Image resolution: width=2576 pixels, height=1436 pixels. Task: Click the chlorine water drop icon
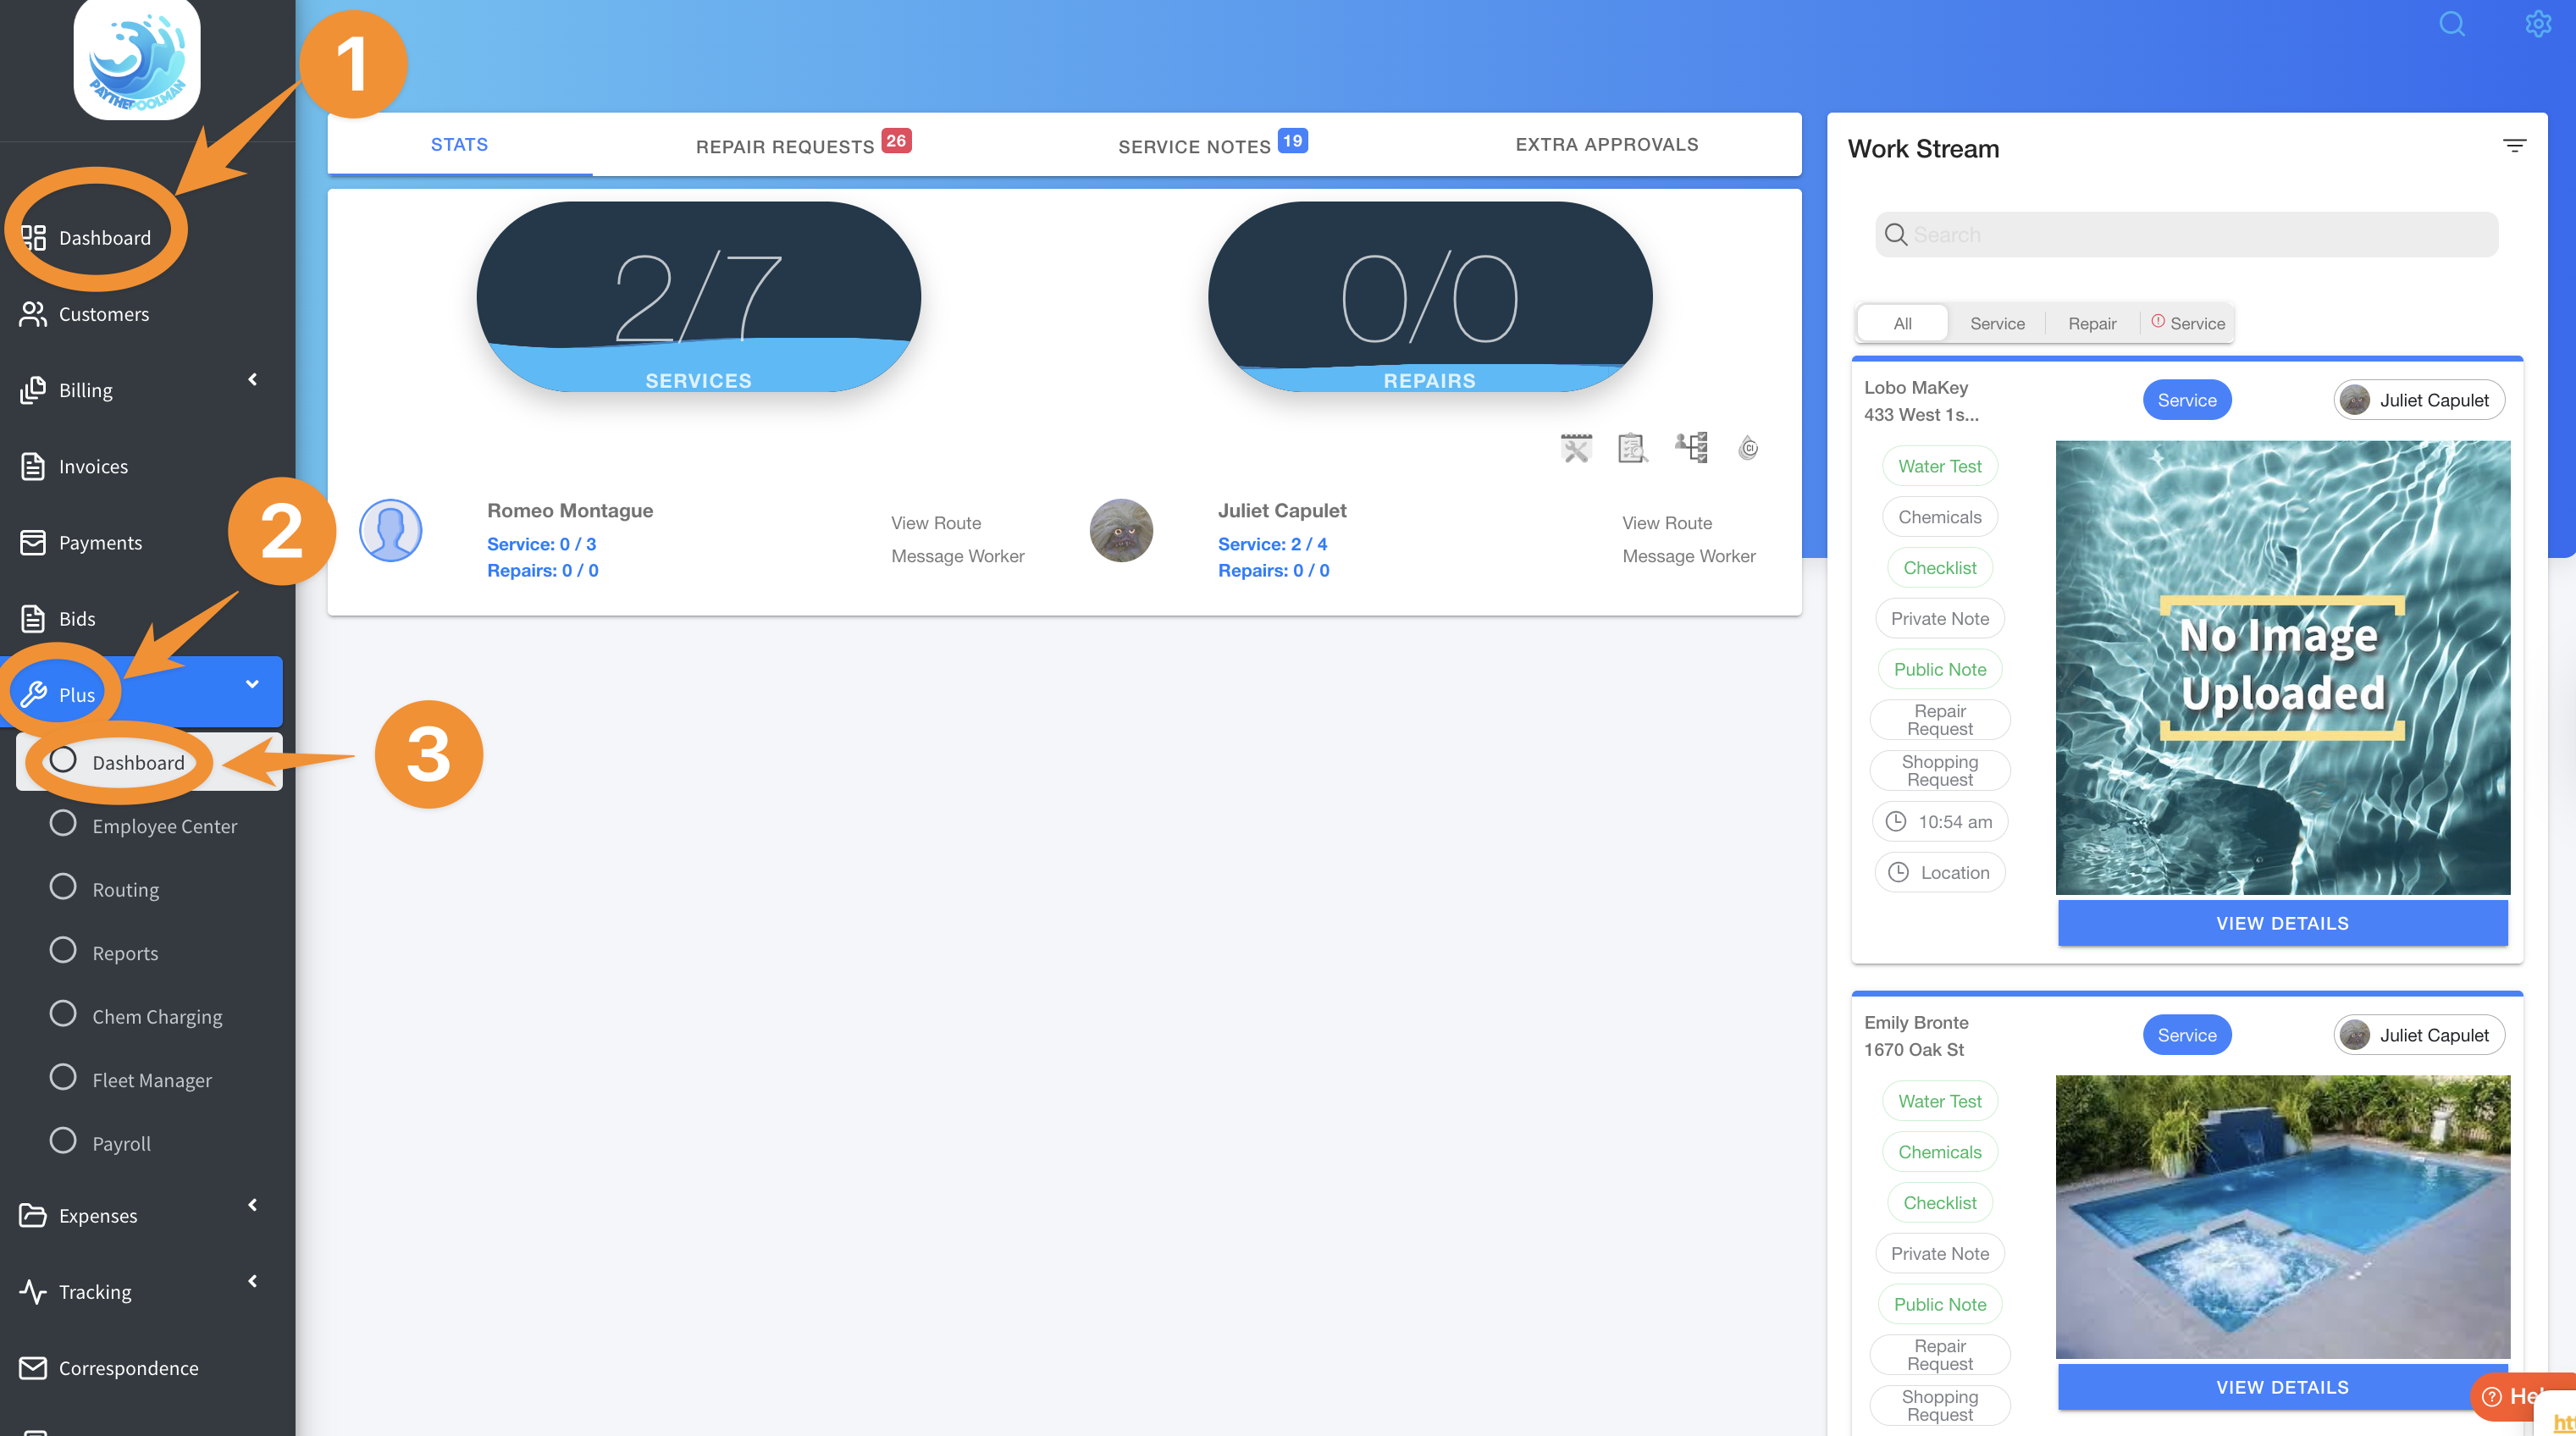pyautogui.click(x=1748, y=448)
